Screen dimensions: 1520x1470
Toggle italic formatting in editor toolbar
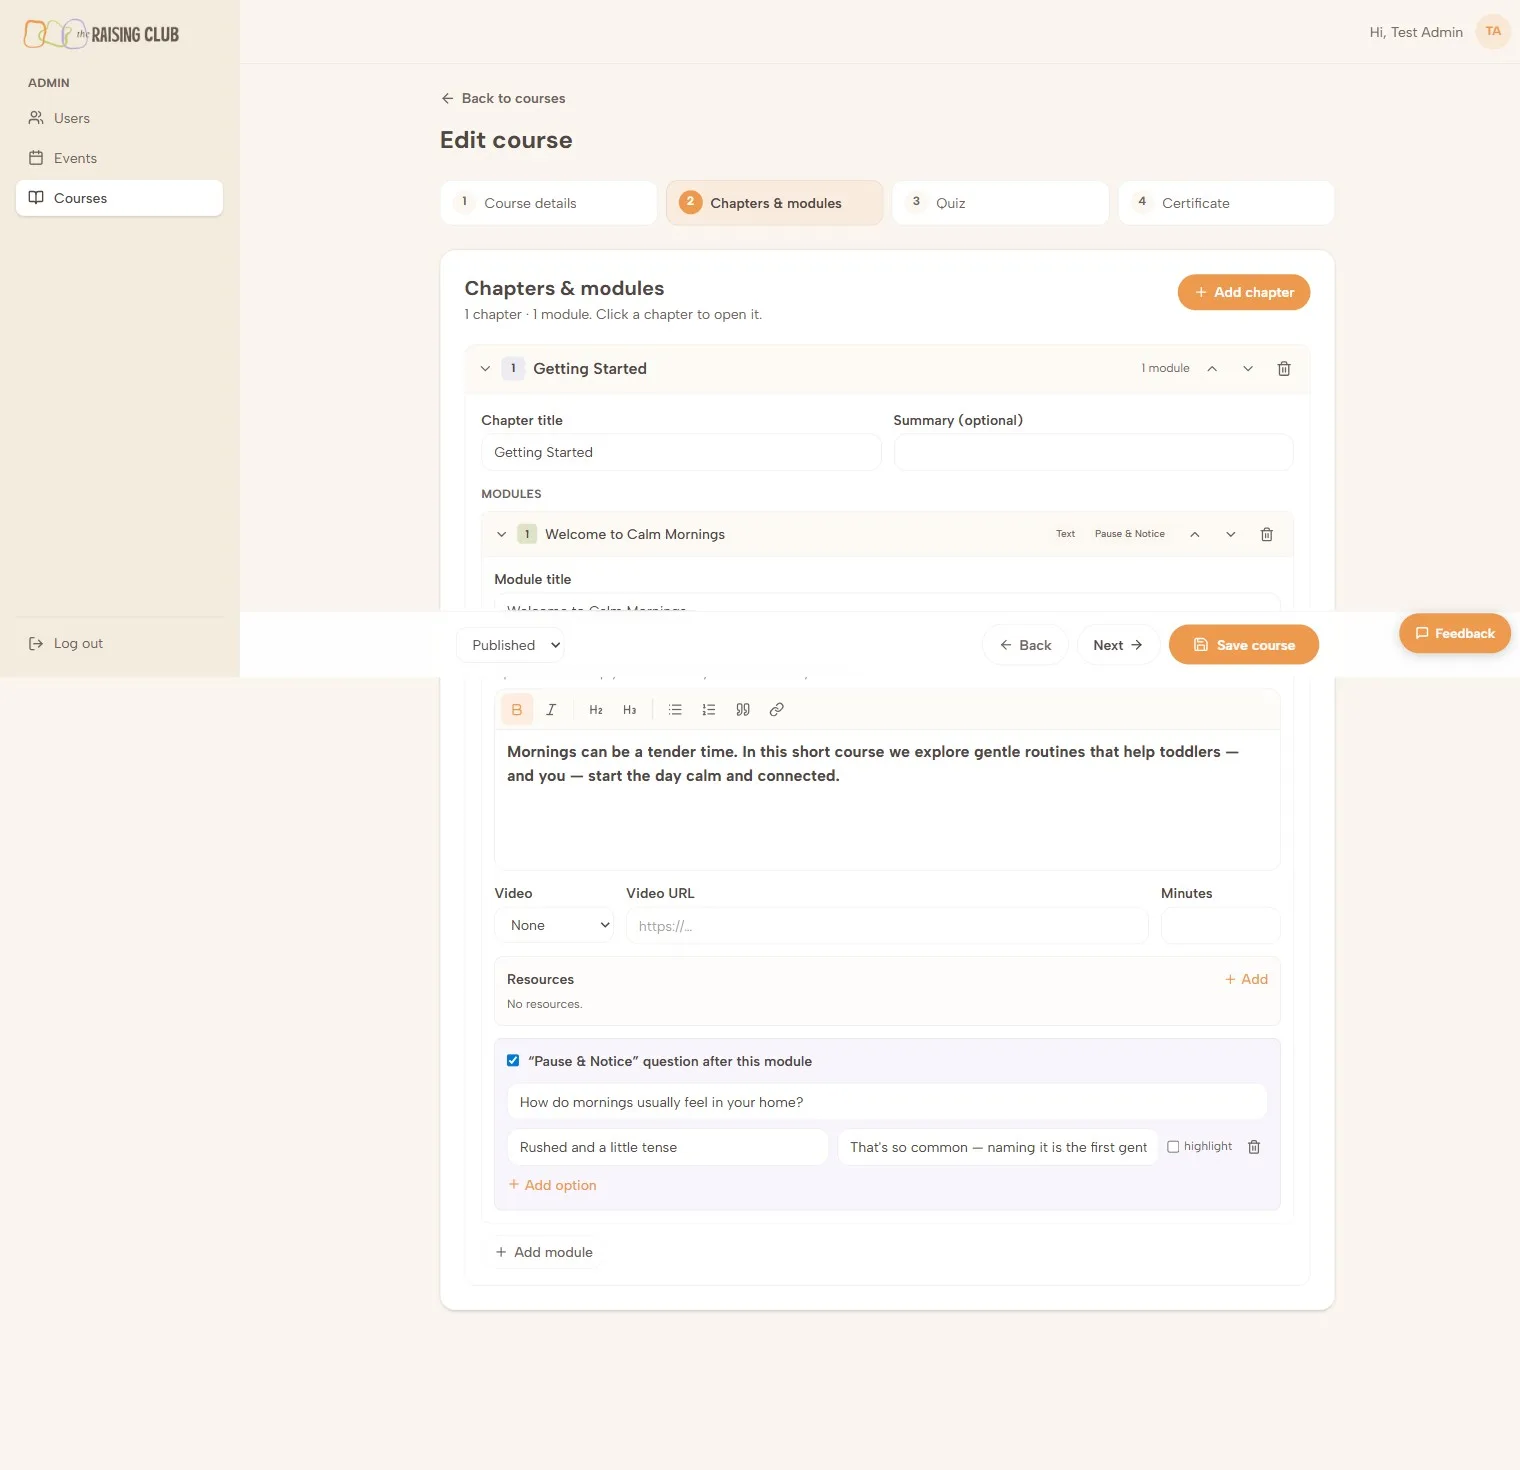[551, 710]
